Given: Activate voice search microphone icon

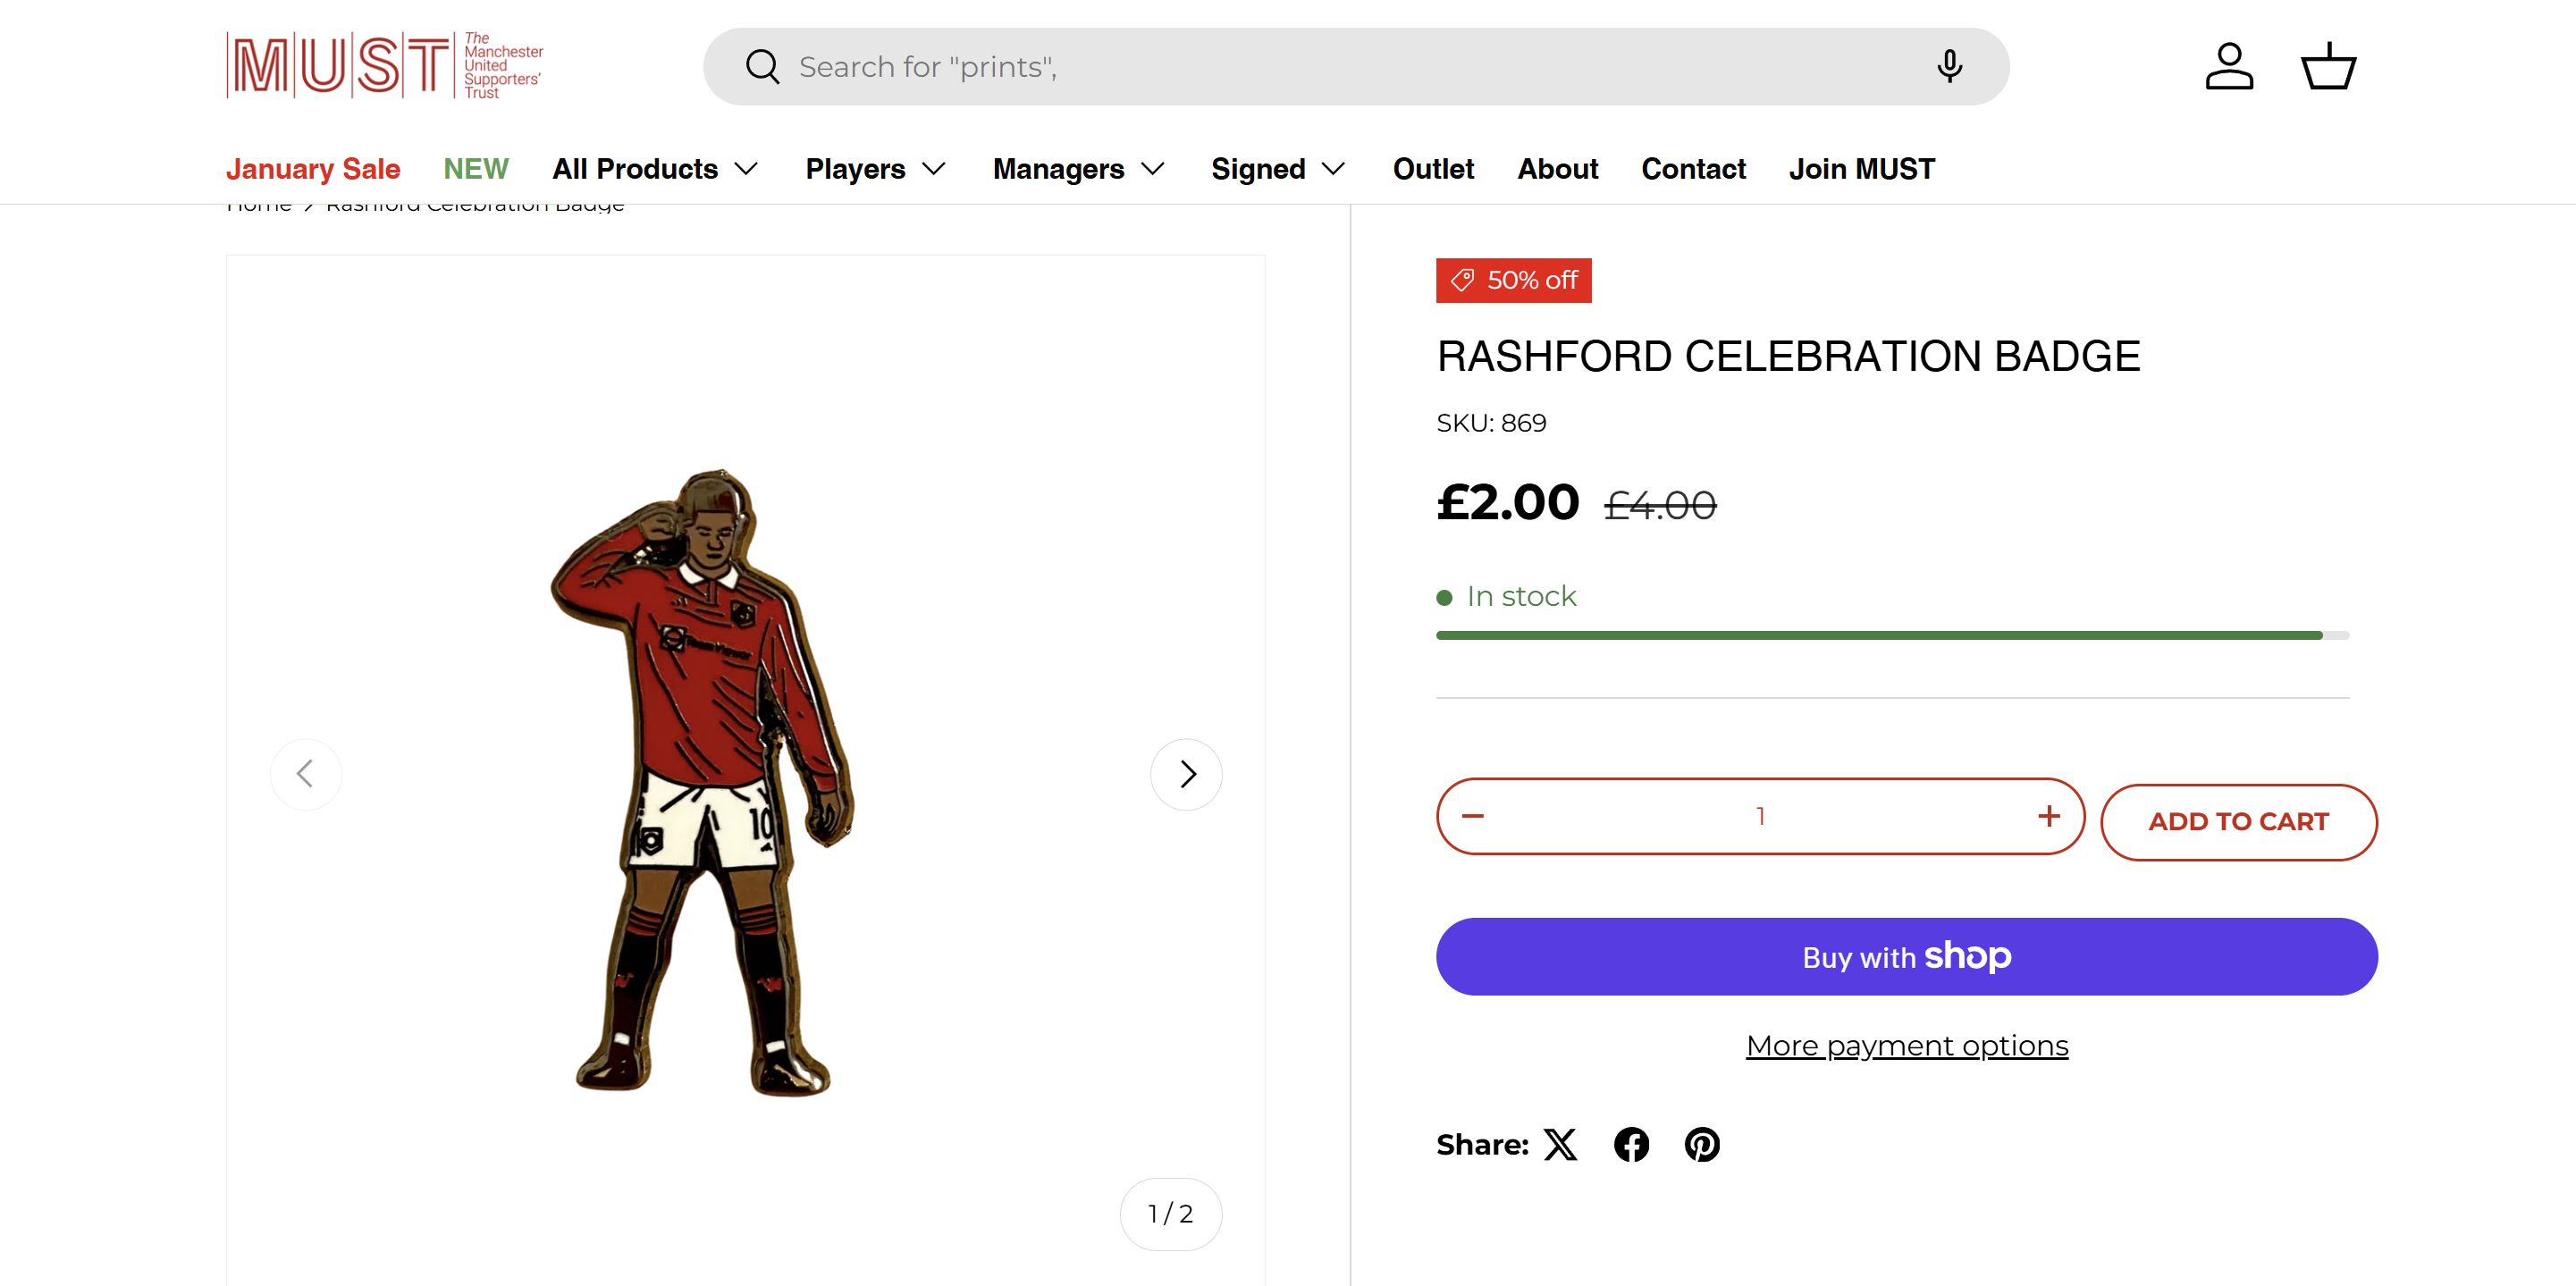Looking at the screenshot, I should point(1949,67).
